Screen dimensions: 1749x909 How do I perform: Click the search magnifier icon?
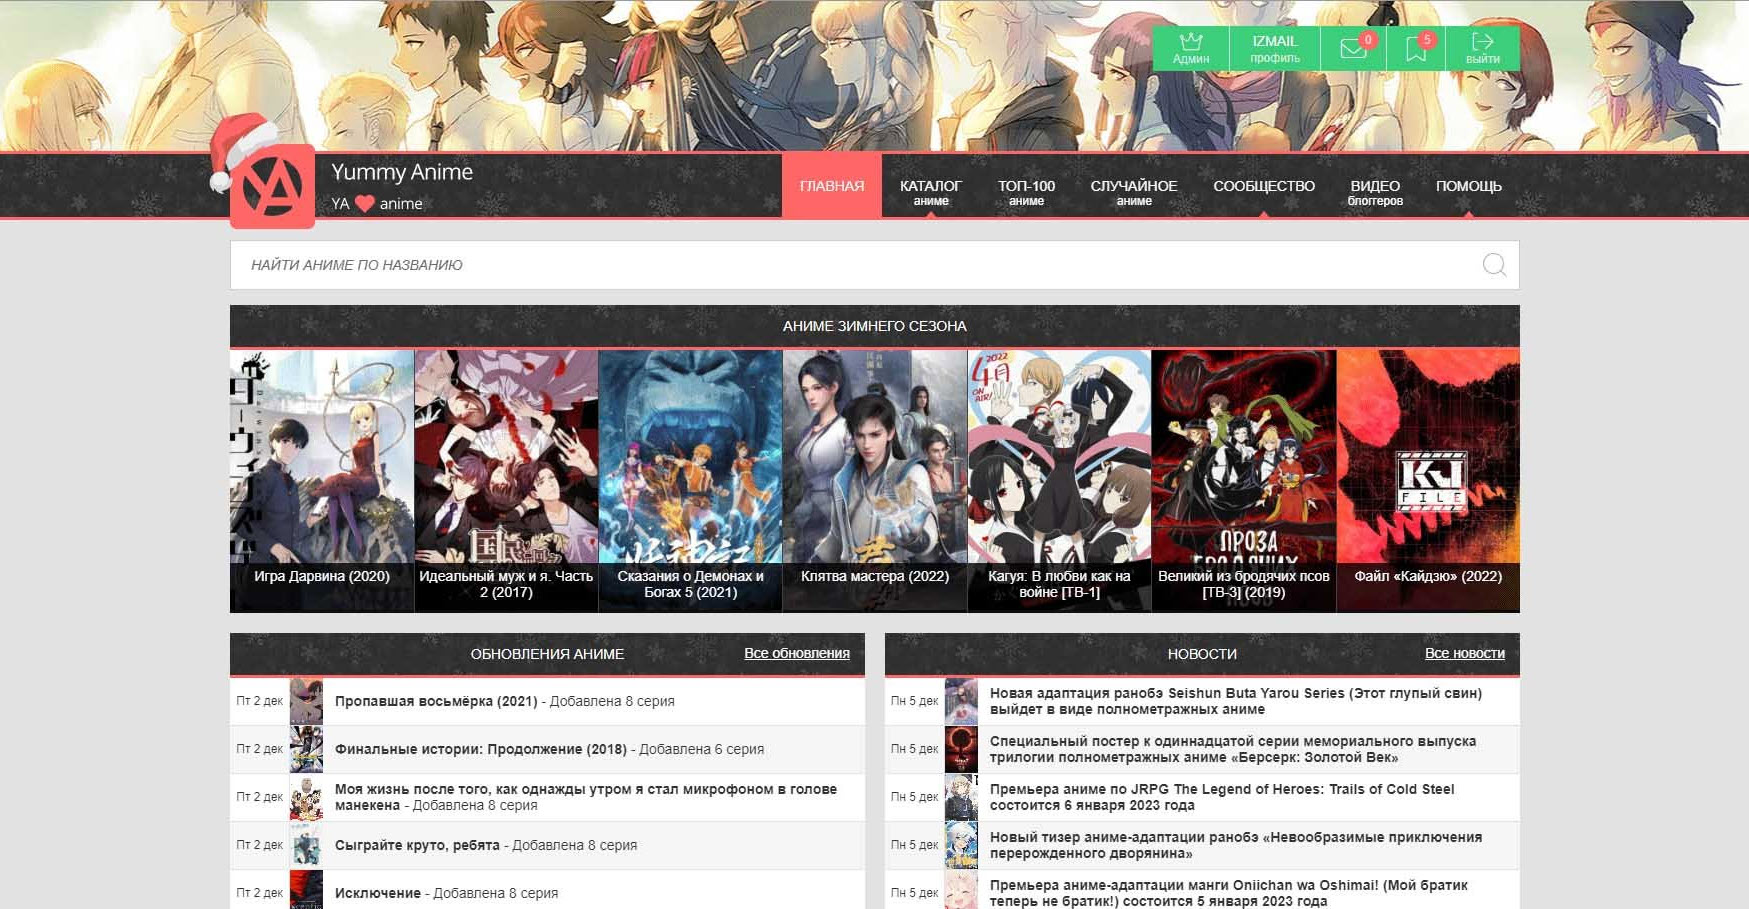(1494, 265)
